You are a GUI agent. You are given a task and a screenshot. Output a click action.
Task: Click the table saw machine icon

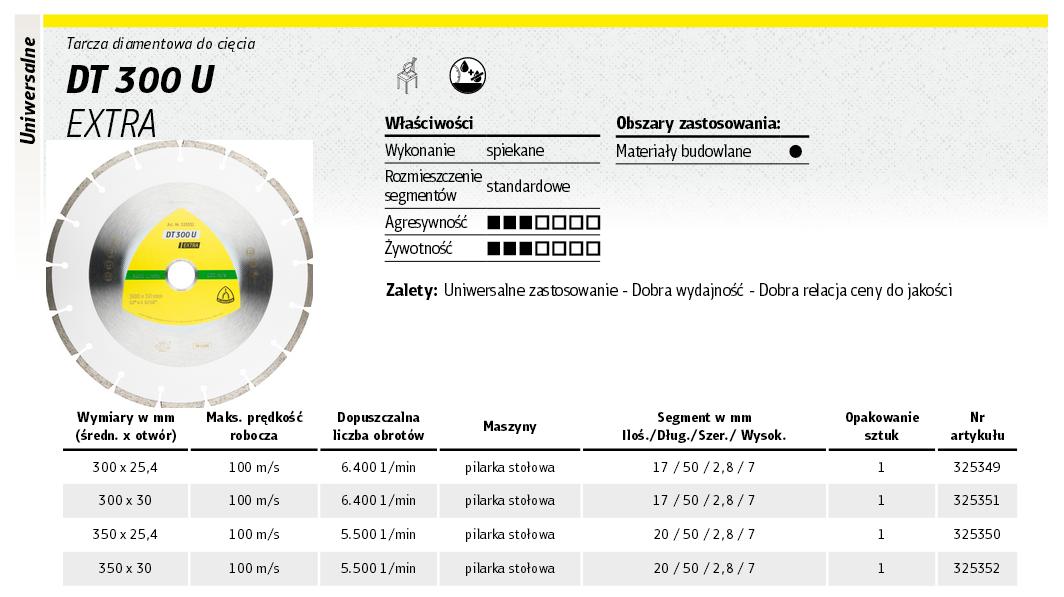408,75
